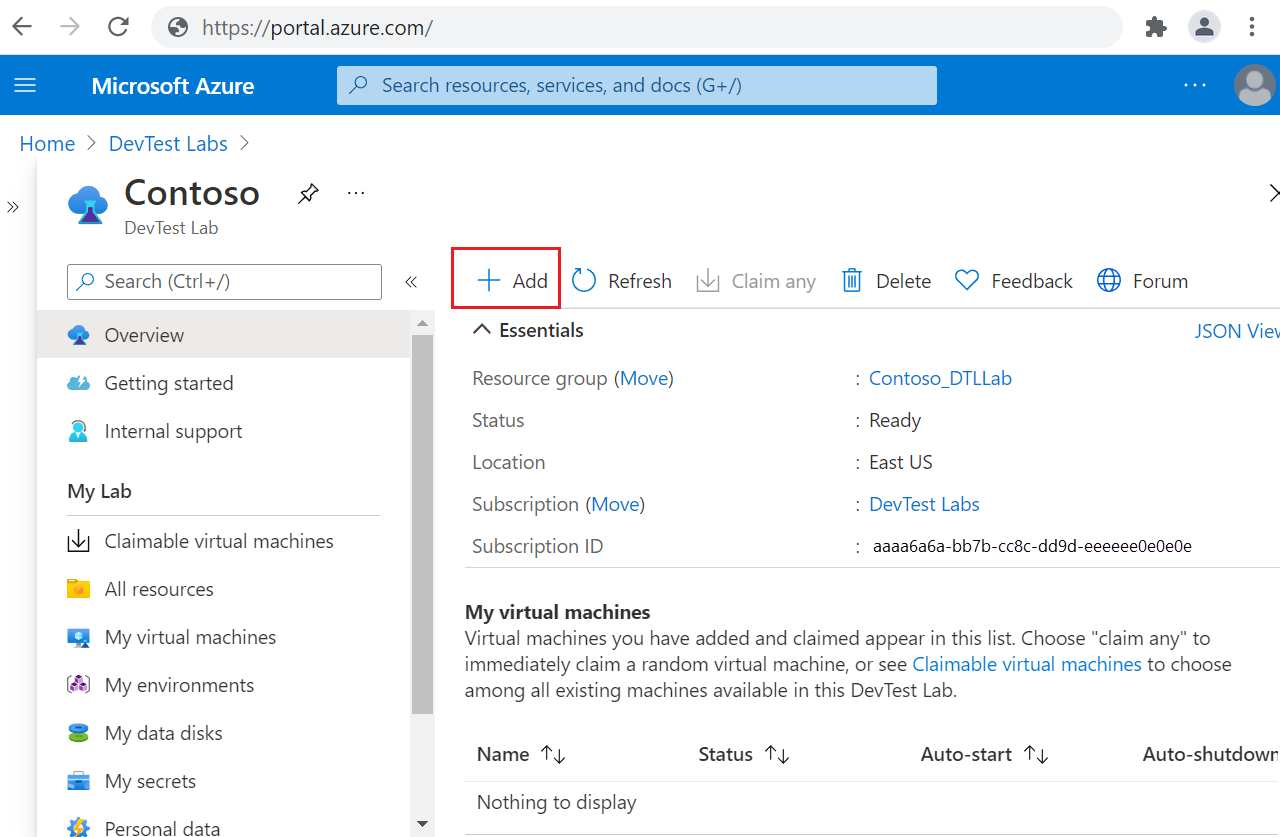This screenshot has width=1280, height=837.
Task: Collapse the Essentials section
Action: [x=482, y=330]
